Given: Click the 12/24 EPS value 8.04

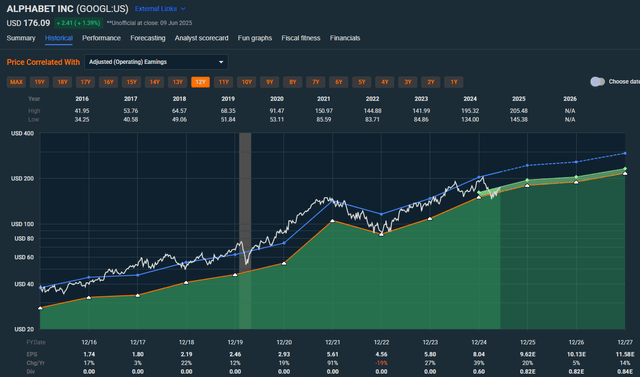Looking at the screenshot, I should click(x=479, y=355).
